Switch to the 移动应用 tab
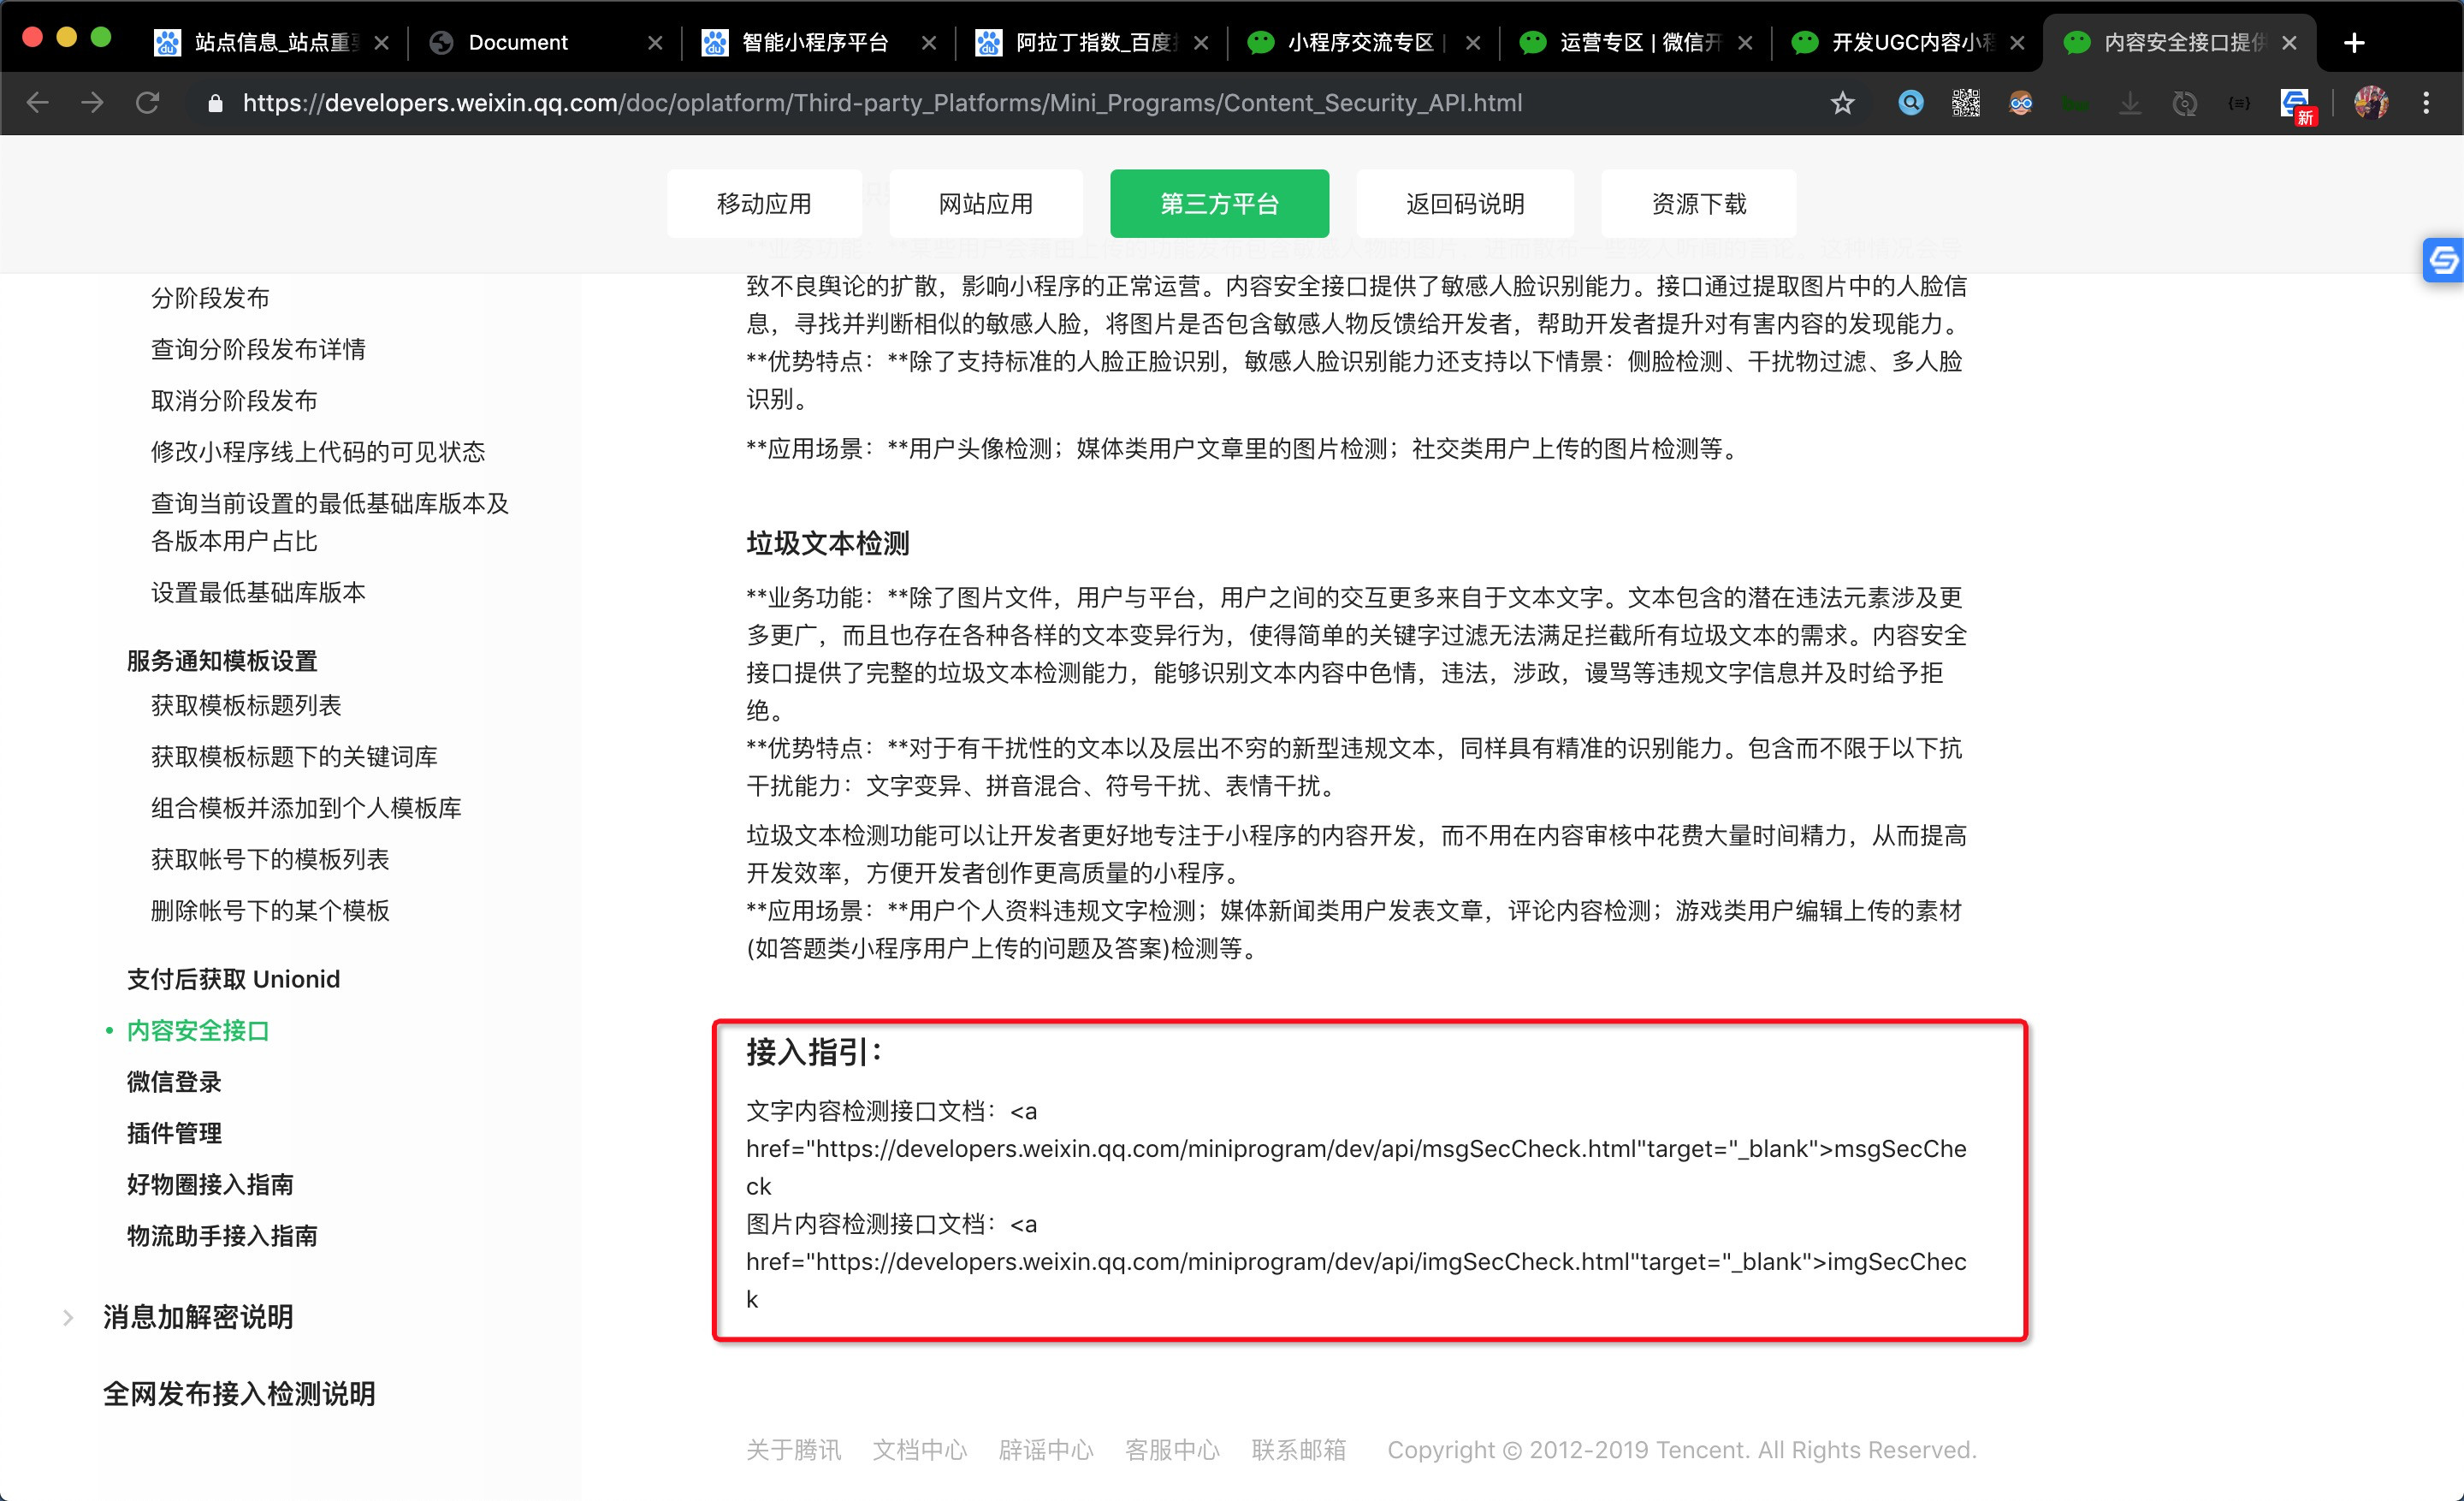This screenshot has width=2464, height=1501. 764,204
